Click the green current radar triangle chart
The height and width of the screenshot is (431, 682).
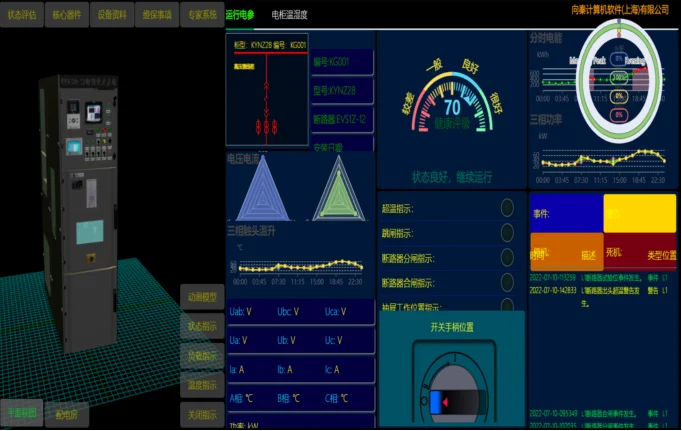click(339, 189)
